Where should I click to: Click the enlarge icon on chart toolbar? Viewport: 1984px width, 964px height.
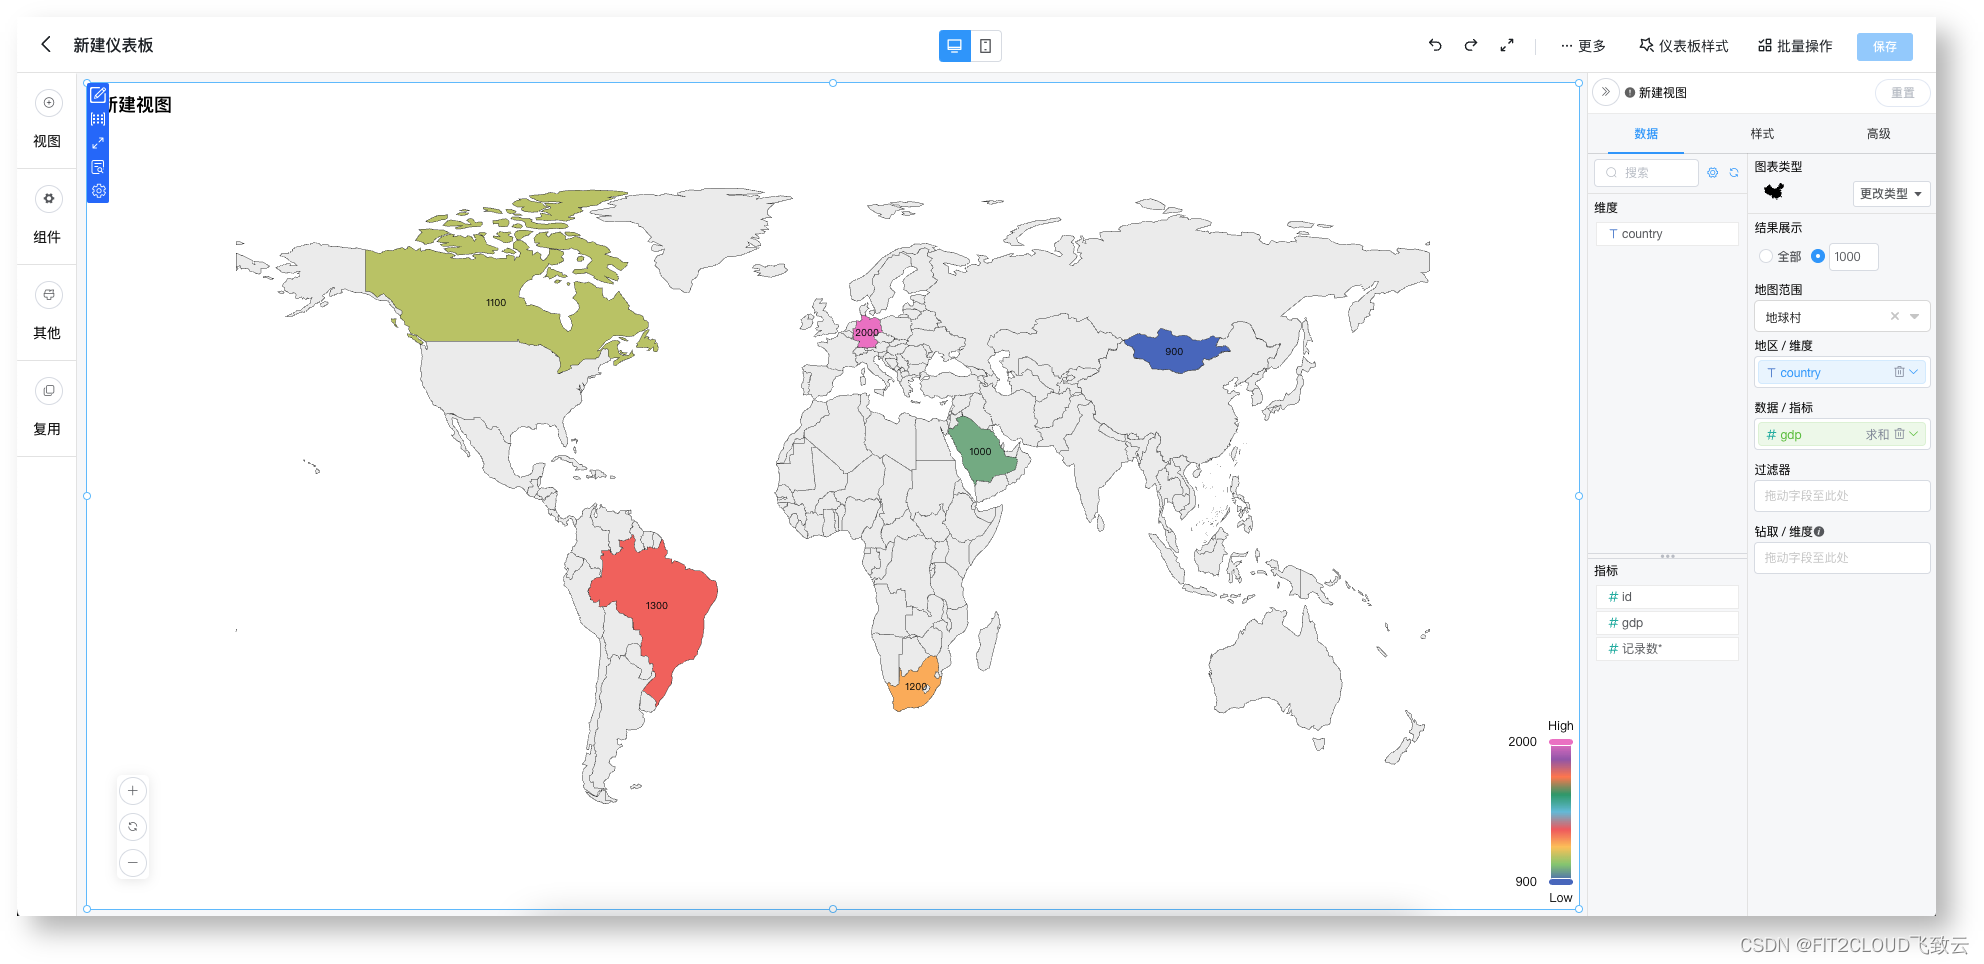click(x=98, y=143)
